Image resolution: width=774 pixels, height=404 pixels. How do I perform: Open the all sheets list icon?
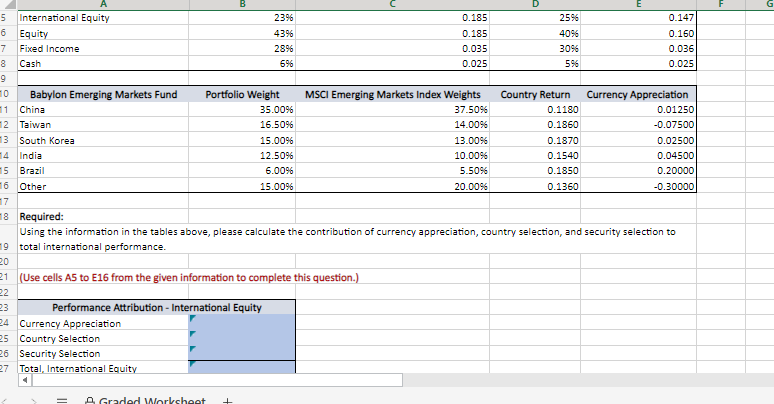coord(62,401)
